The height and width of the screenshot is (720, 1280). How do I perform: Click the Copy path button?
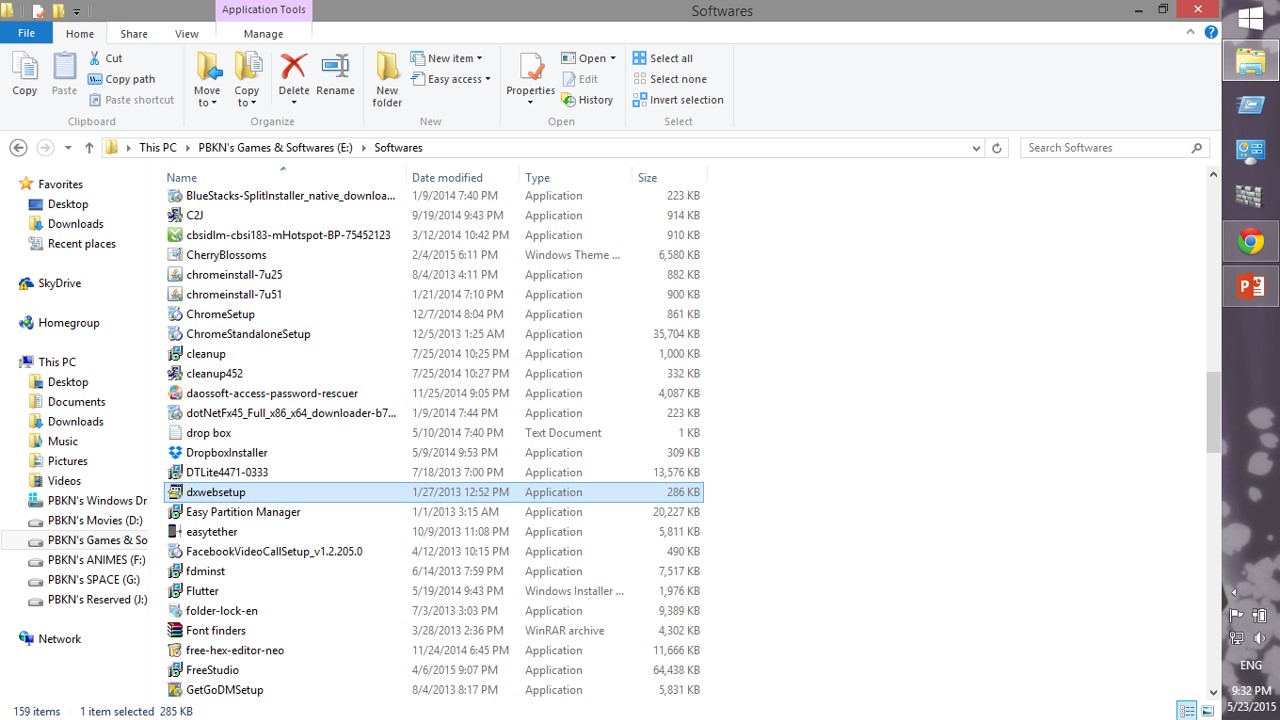tap(122, 79)
